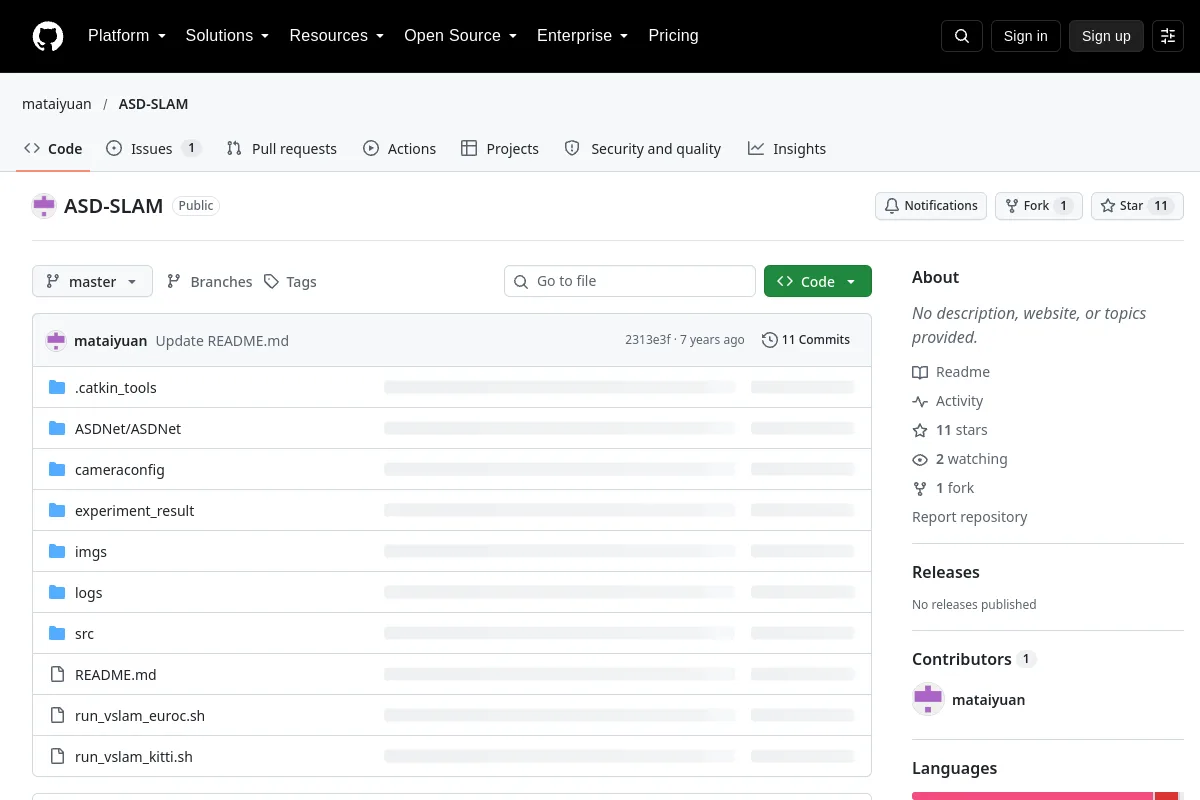Open the 11 Commits history
The width and height of the screenshot is (1200, 800).
tap(806, 340)
